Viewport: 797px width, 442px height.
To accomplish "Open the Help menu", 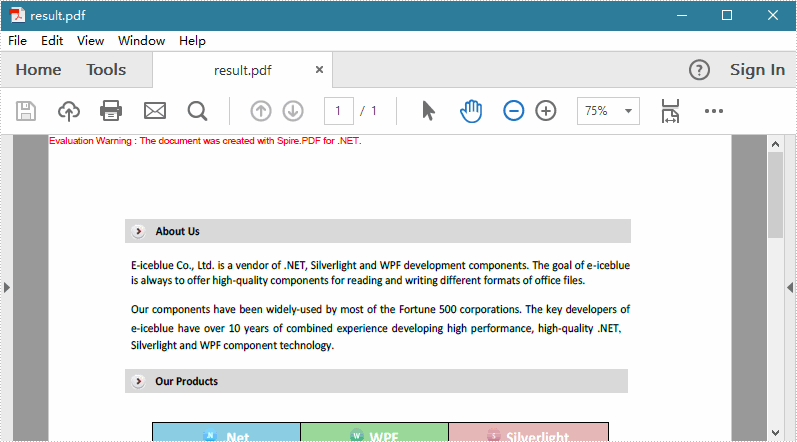I will tap(192, 41).
